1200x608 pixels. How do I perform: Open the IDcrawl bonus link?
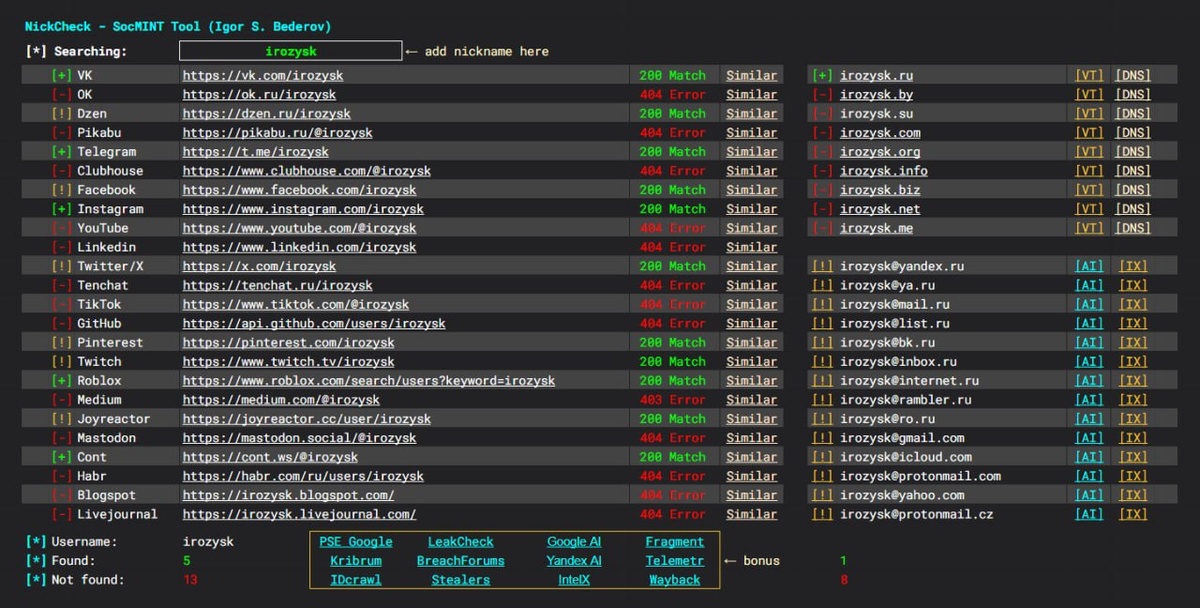point(356,580)
